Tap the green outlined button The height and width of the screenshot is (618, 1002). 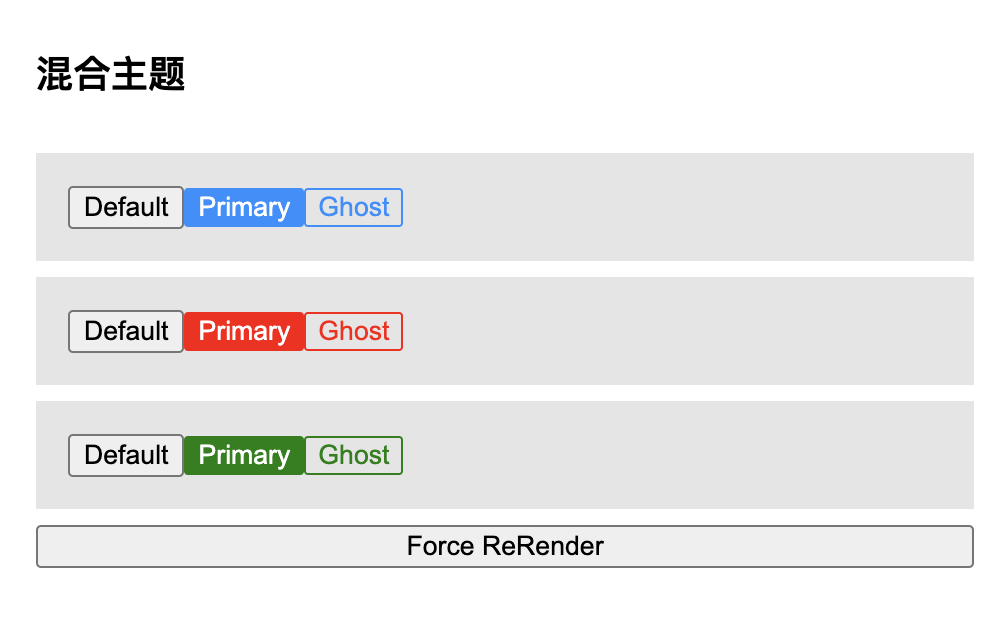(353, 455)
